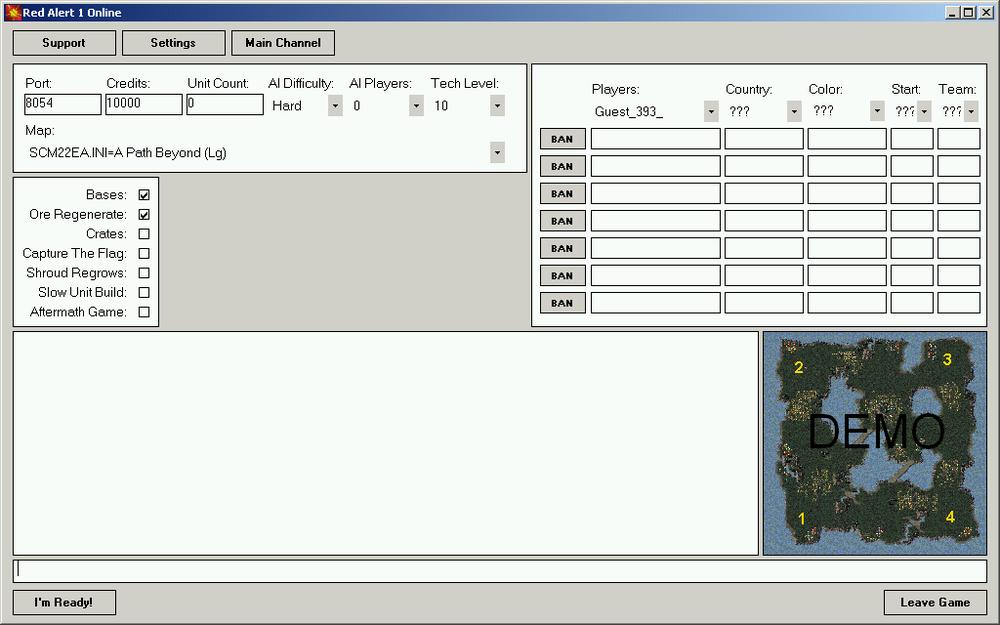The image size is (1000, 625).
Task: Click Leave Game button
Action: click(x=935, y=602)
